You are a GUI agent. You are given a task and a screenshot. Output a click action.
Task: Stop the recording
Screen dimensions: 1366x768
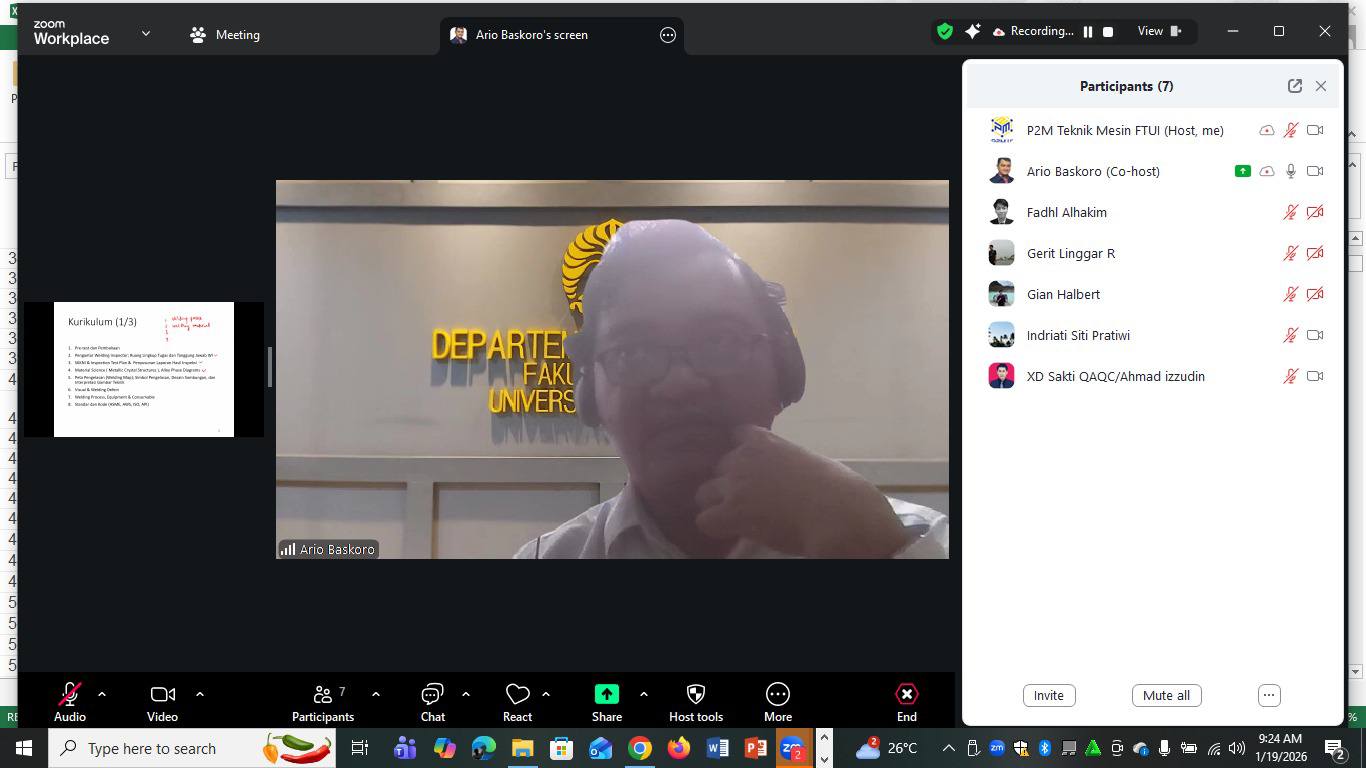click(1108, 32)
